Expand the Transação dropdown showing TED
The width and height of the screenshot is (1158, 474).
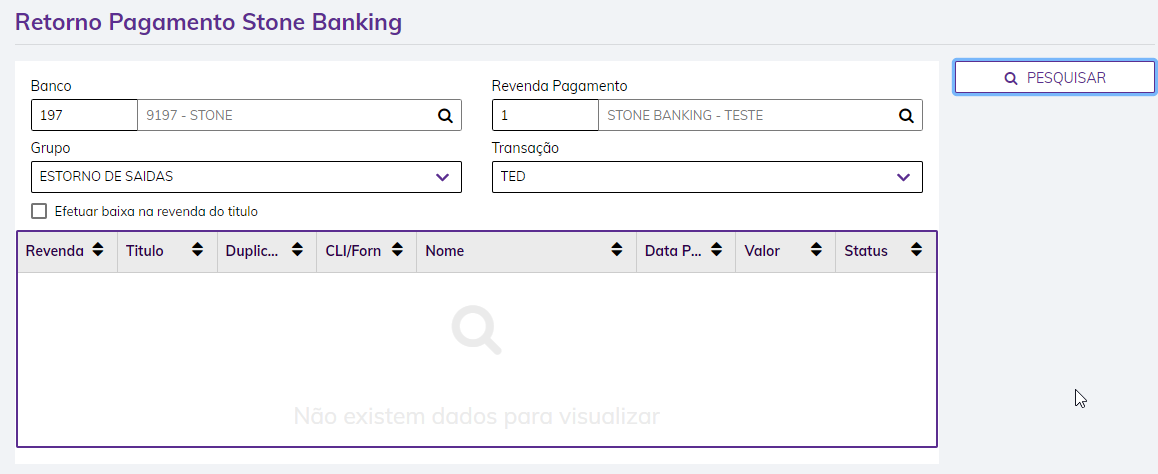click(x=707, y=177)
